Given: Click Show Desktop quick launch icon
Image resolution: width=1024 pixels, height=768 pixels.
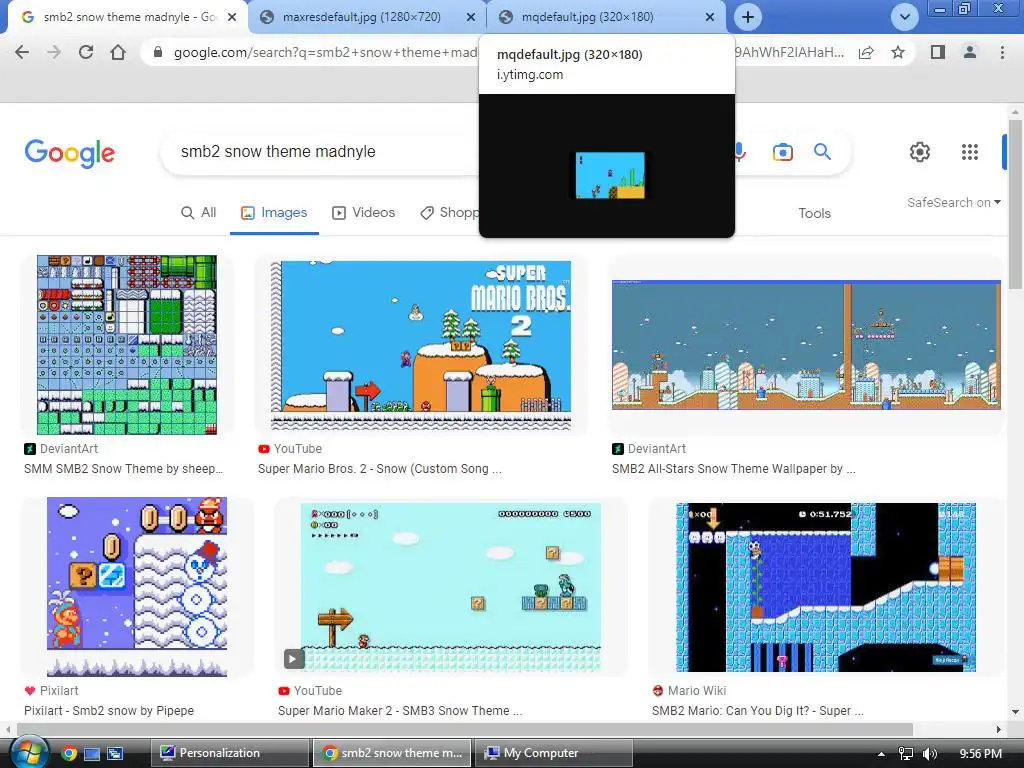Looking at the screenshot, I should coord(91,754).
